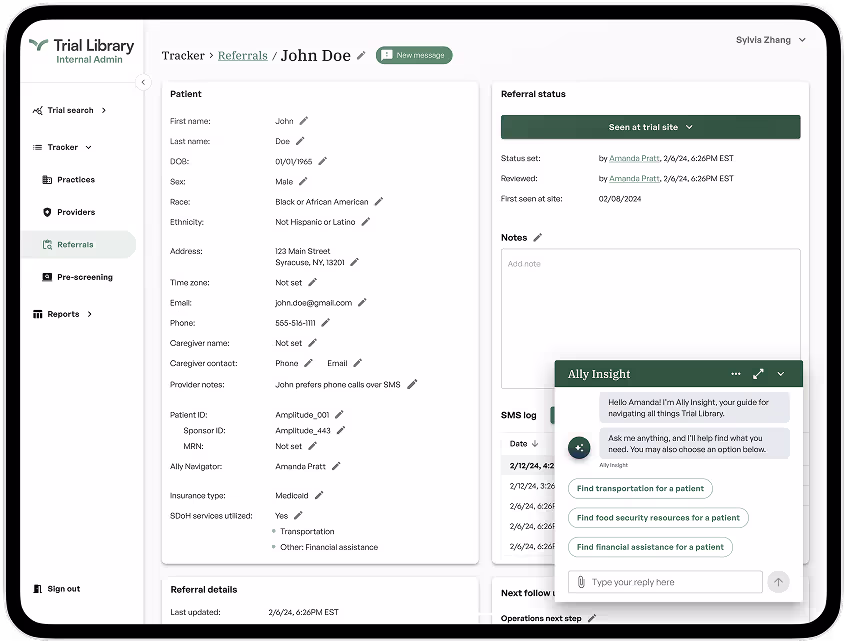Image resolution: width=847 pixels, height=644 pixels.
Task: Click the New message button
Action: point(414,56)
